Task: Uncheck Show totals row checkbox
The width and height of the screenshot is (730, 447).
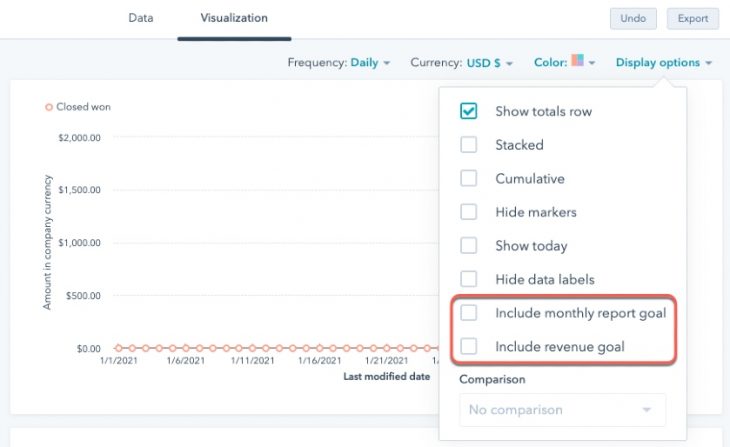Action: point(468,111)
